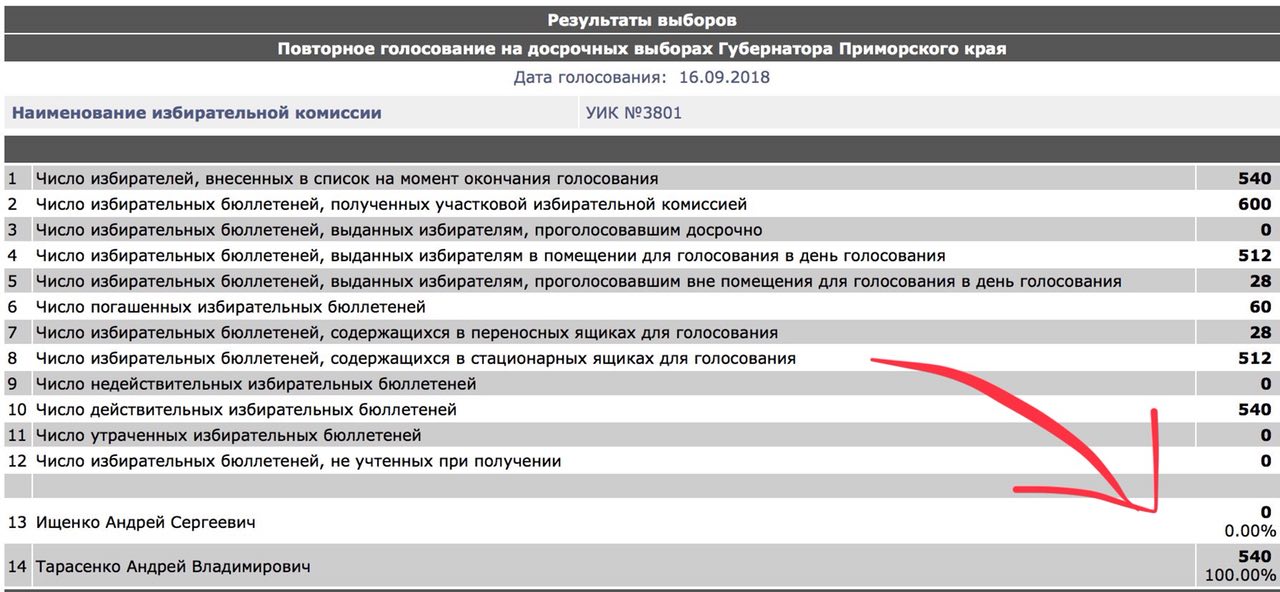Select the lost ballots row 11 label
Viewport: 1280px width, 592px height.
[229, 435]
